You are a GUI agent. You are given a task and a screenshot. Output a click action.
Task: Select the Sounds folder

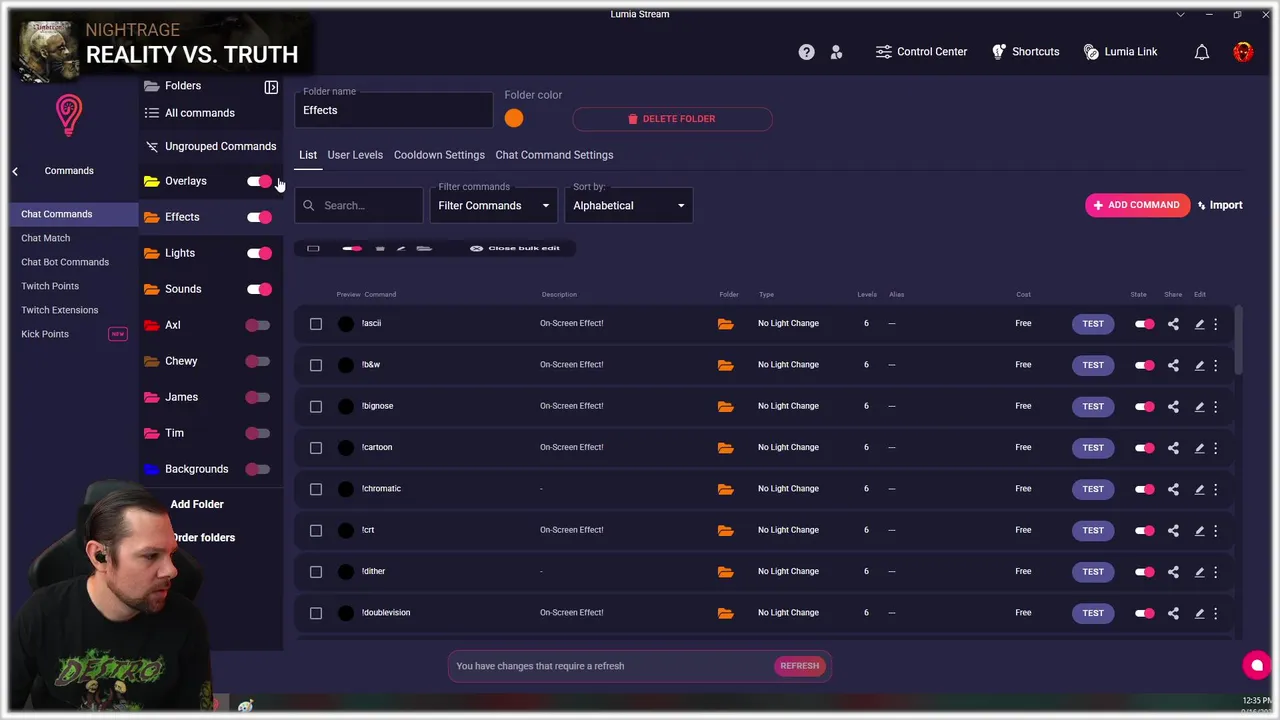coord(183,289)
